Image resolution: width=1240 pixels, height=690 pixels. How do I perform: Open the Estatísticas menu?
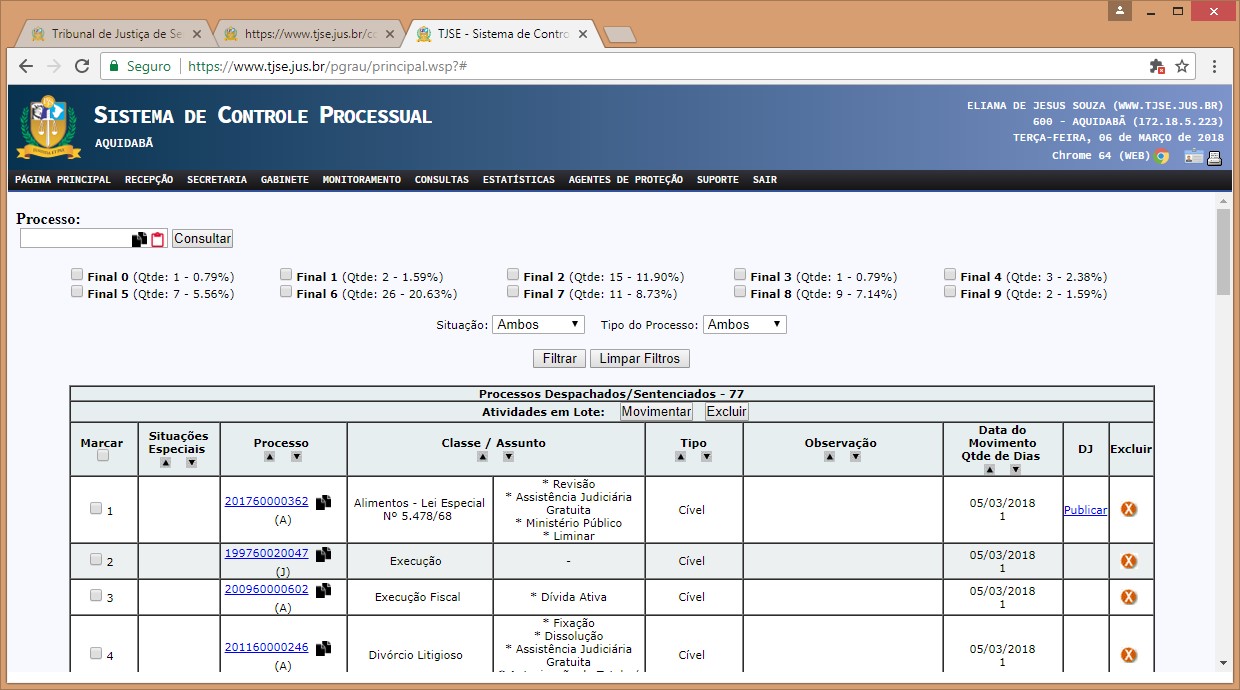pyautogui.click(x=518, y=180)
